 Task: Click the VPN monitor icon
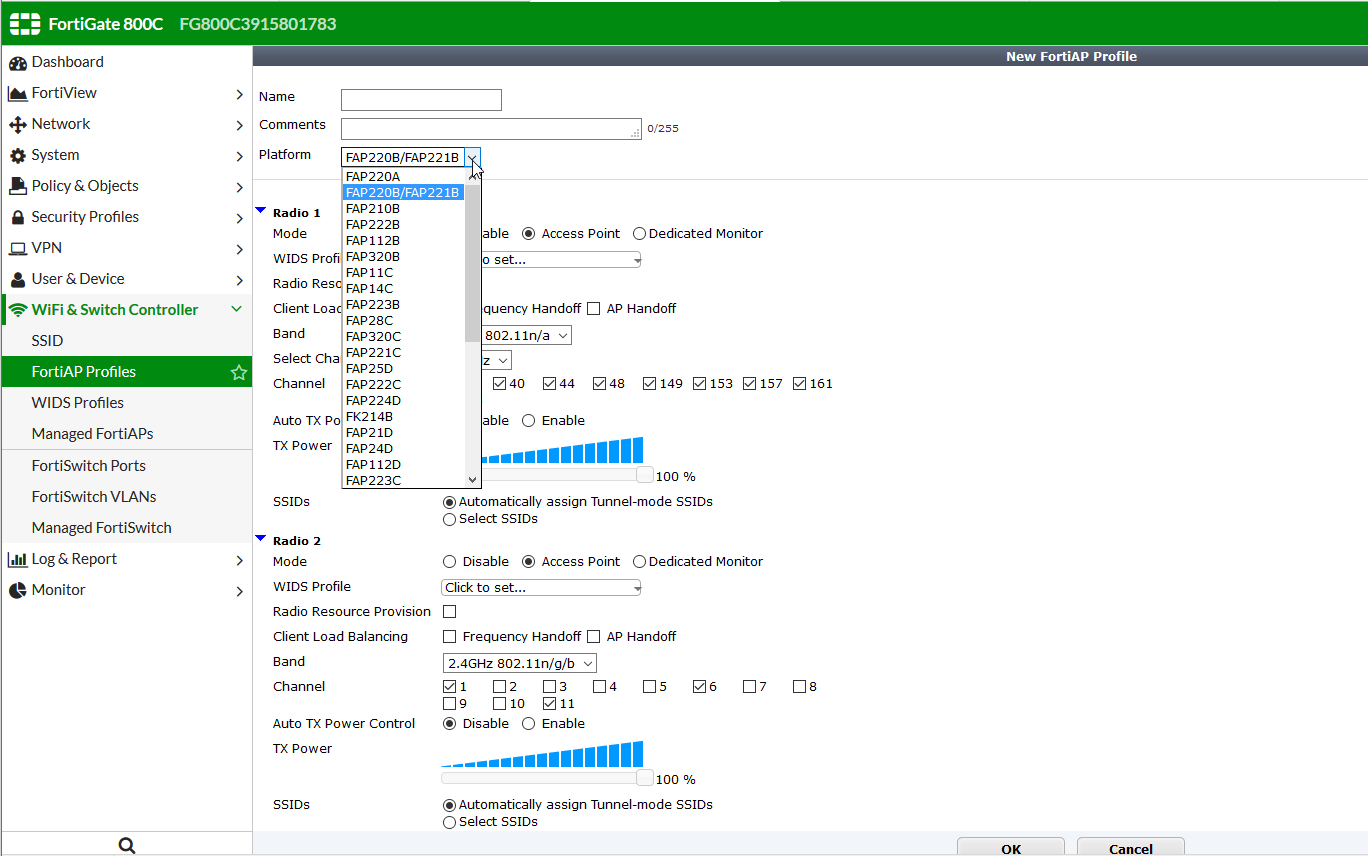pyautogui.click(x=17, y=249)
